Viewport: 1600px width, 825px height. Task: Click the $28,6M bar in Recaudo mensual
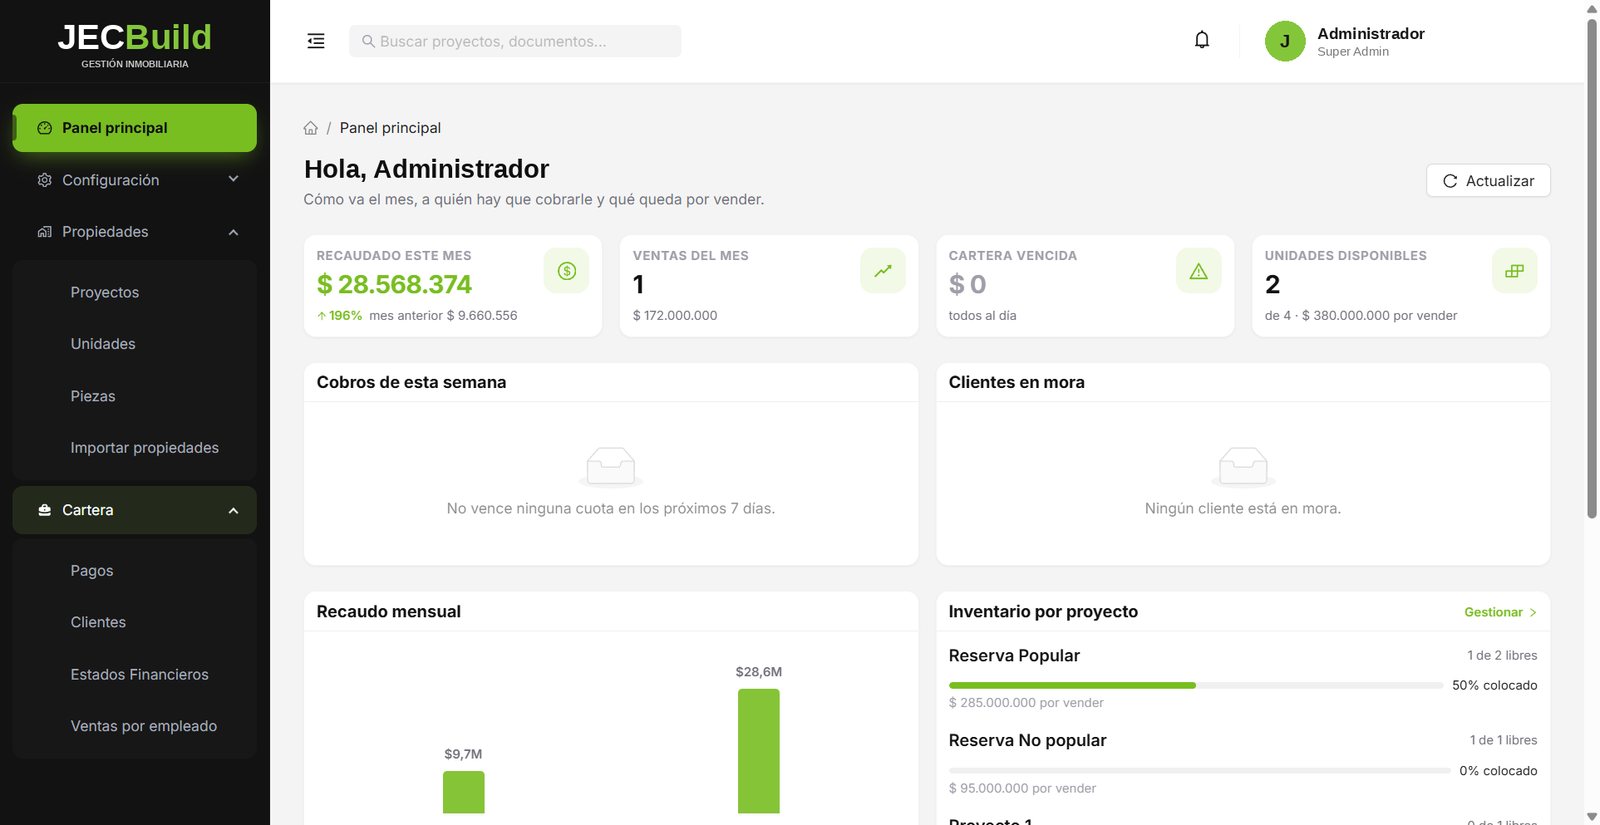759,751
